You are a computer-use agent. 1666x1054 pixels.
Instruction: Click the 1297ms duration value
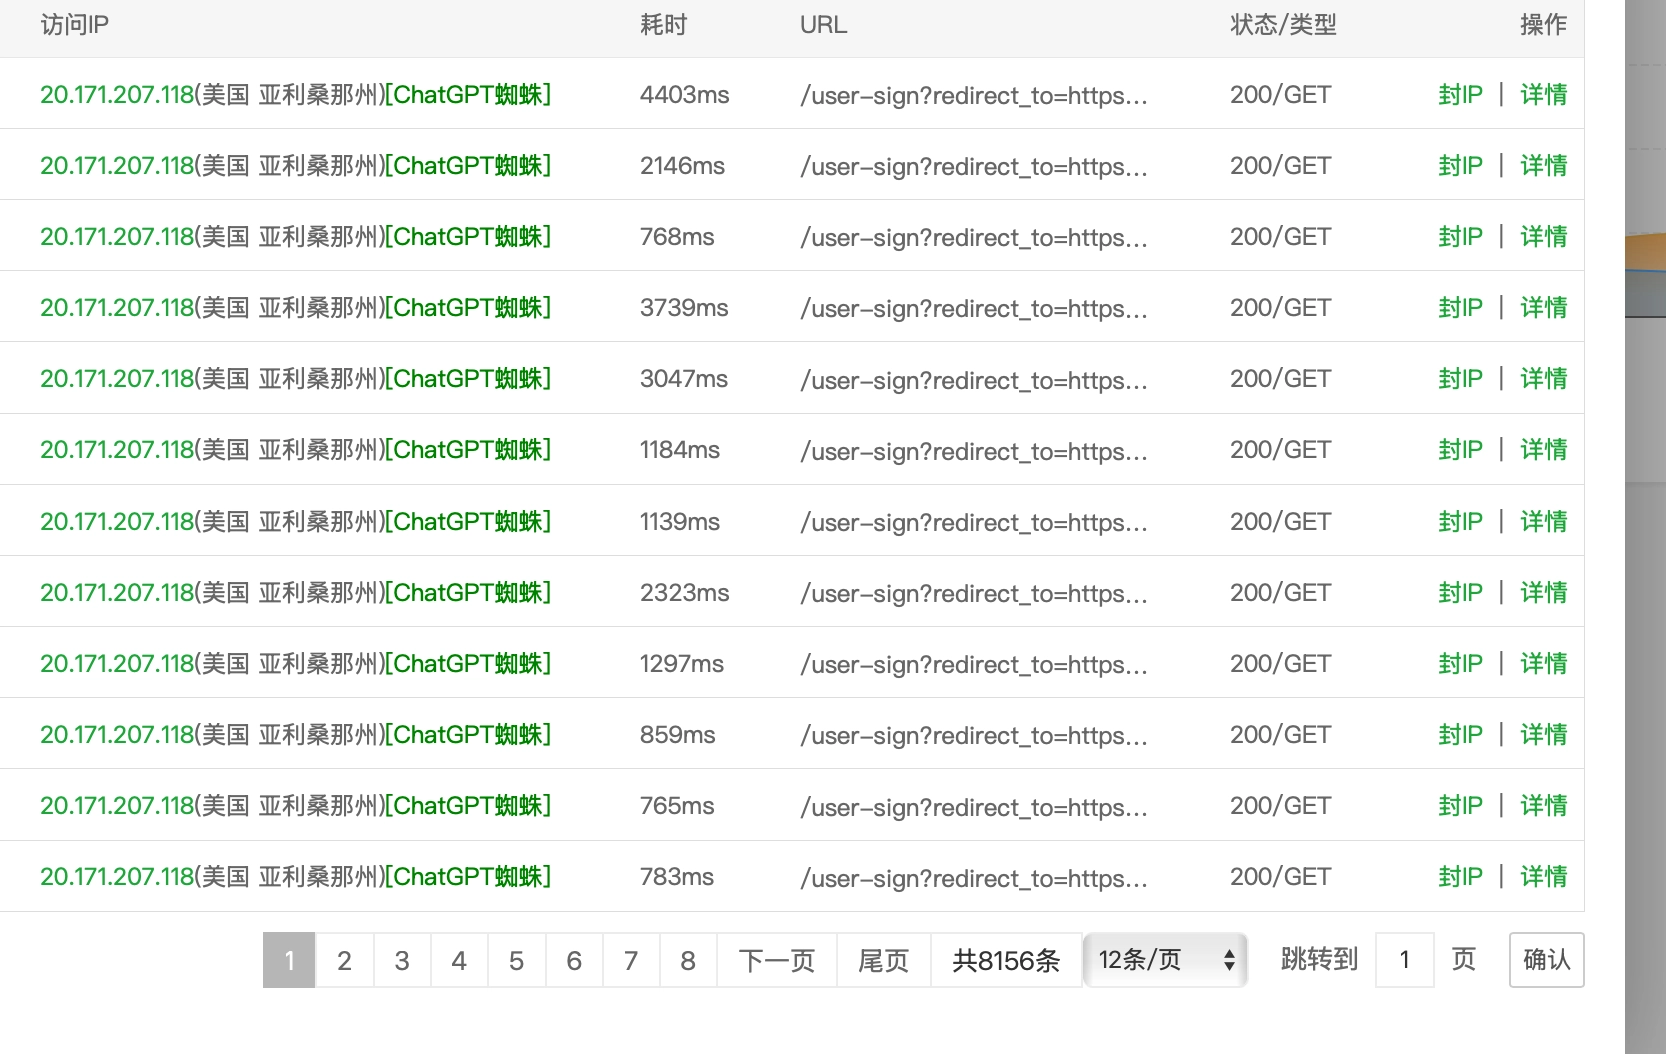click(682, 663)
